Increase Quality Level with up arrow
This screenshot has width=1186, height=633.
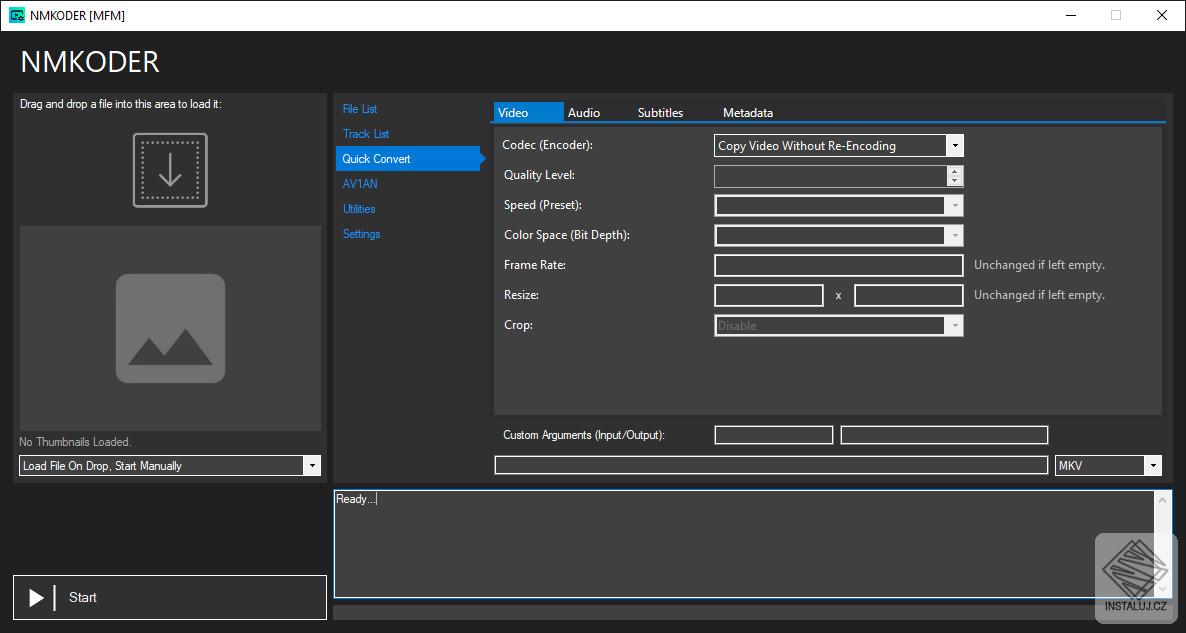point(955,171)
